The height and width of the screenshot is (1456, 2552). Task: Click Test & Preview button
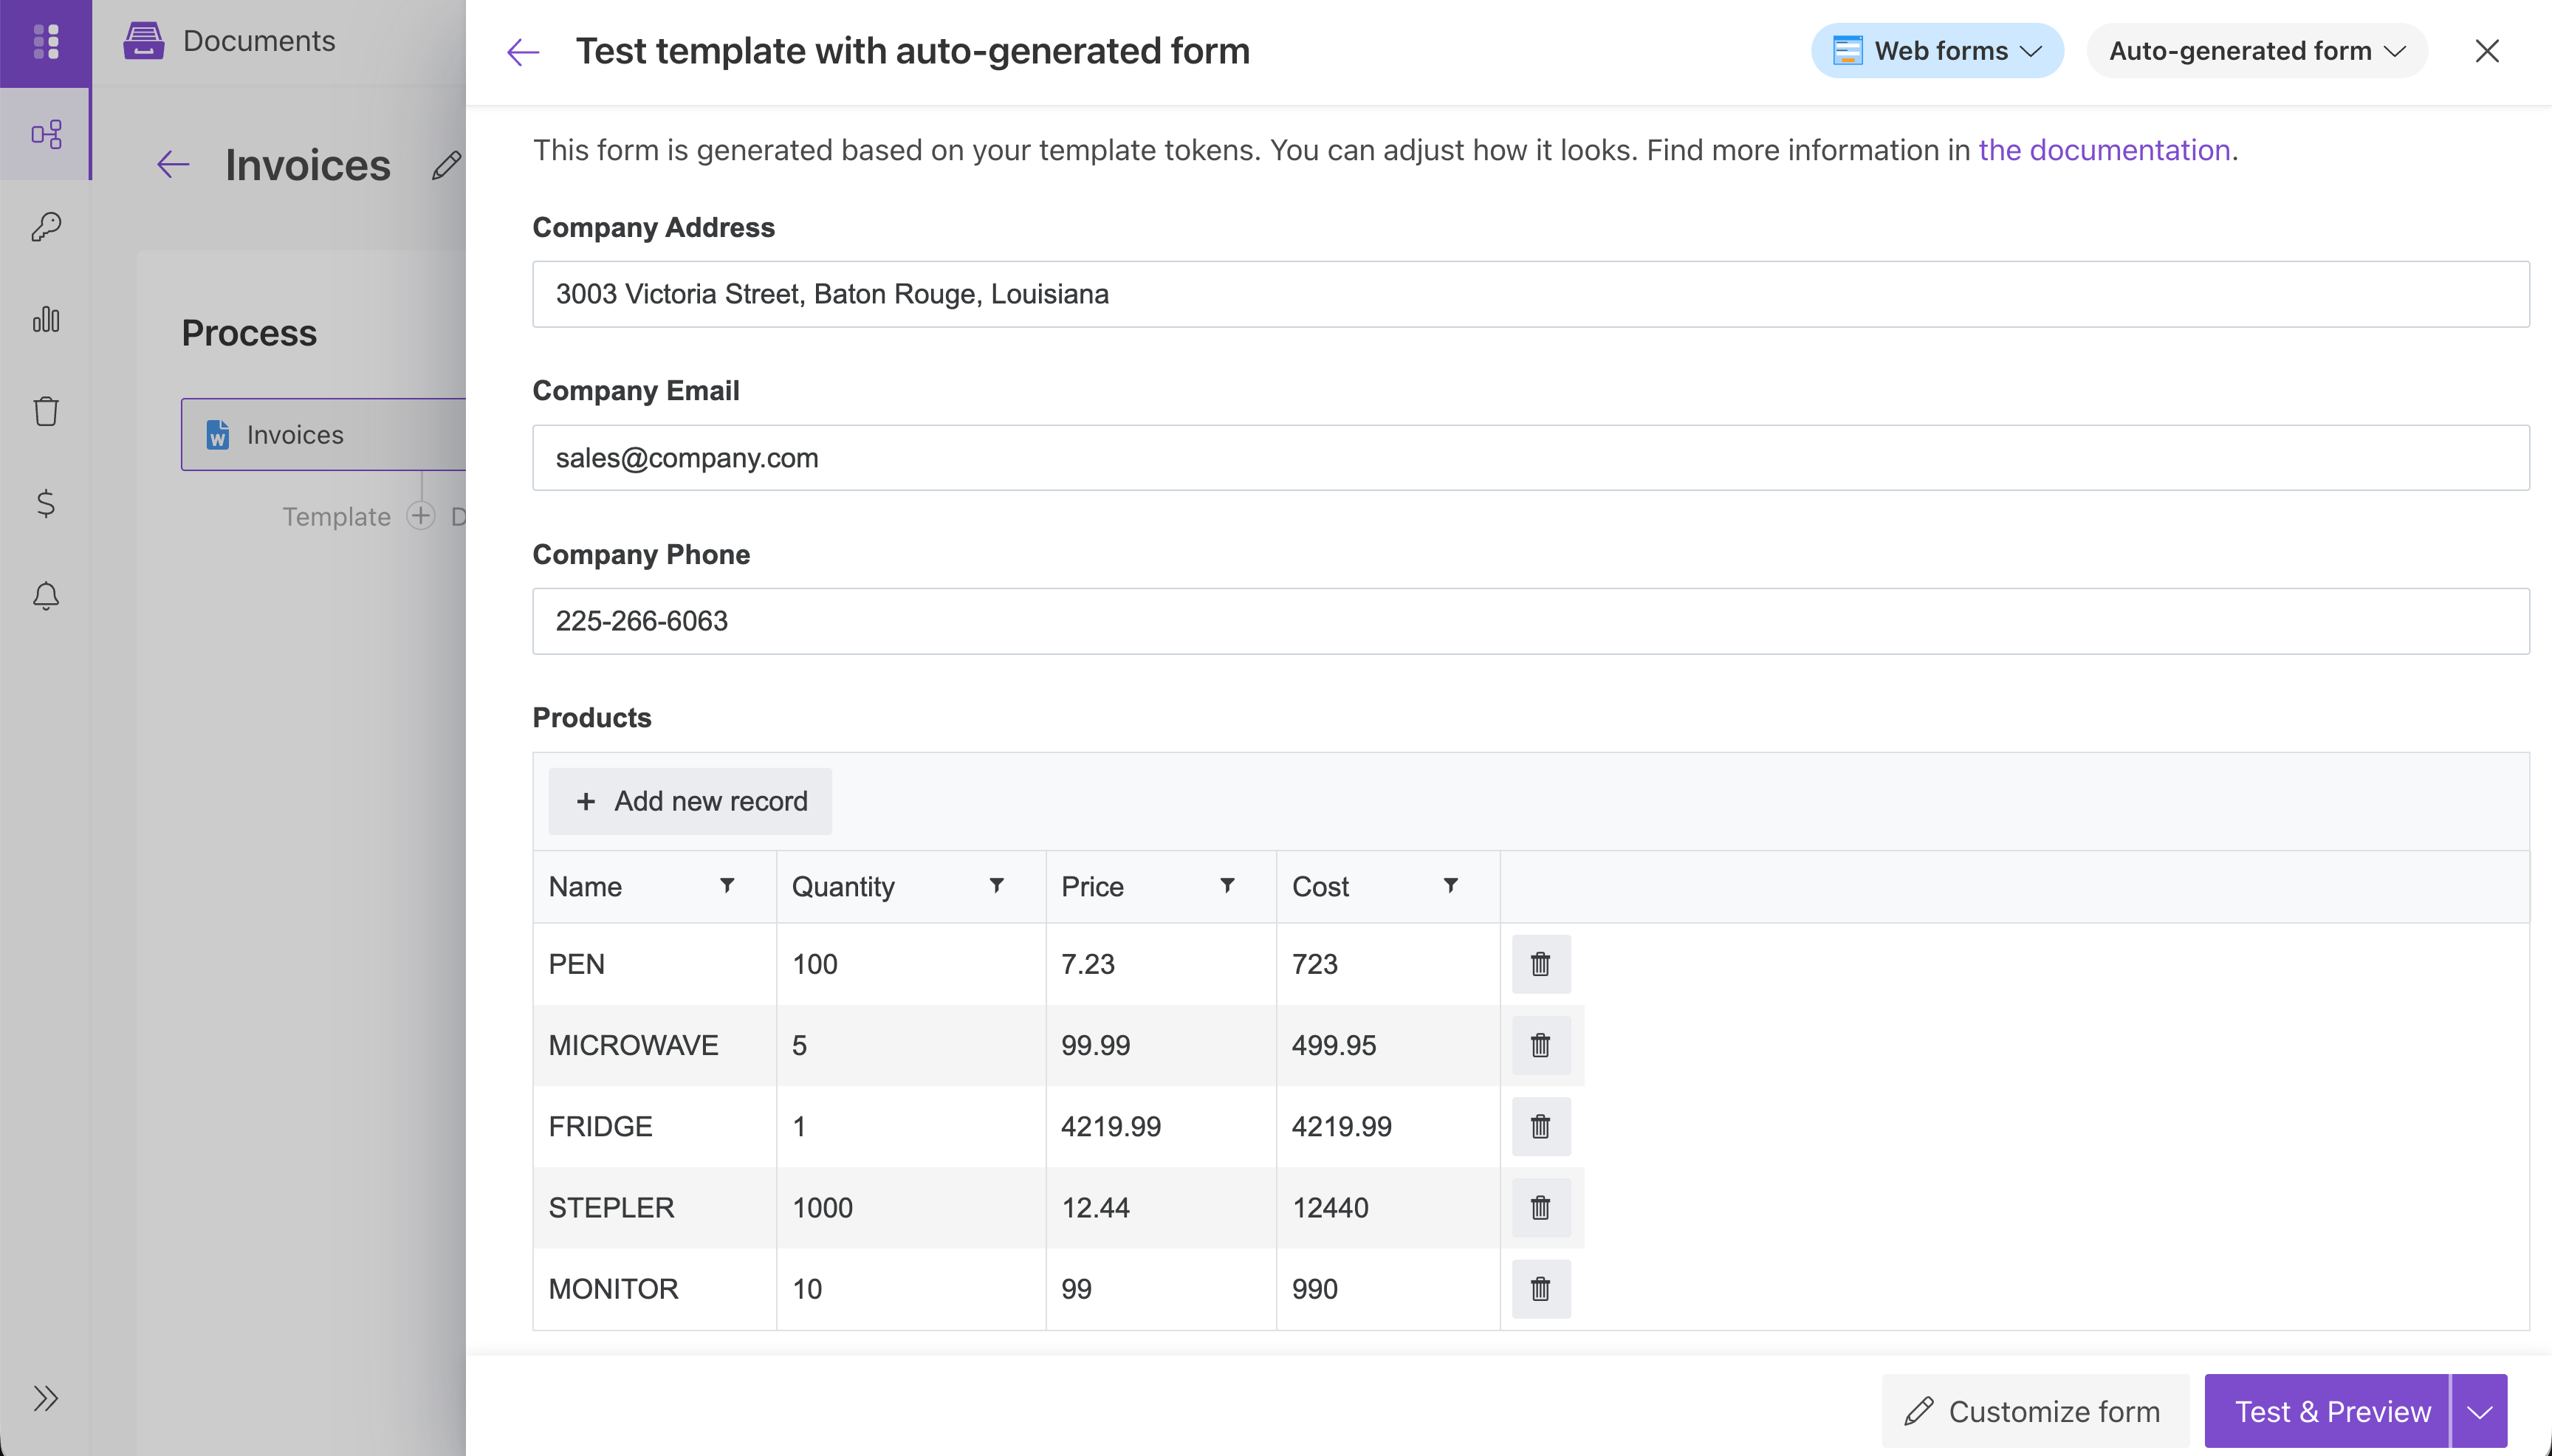pos(2327,1411)
